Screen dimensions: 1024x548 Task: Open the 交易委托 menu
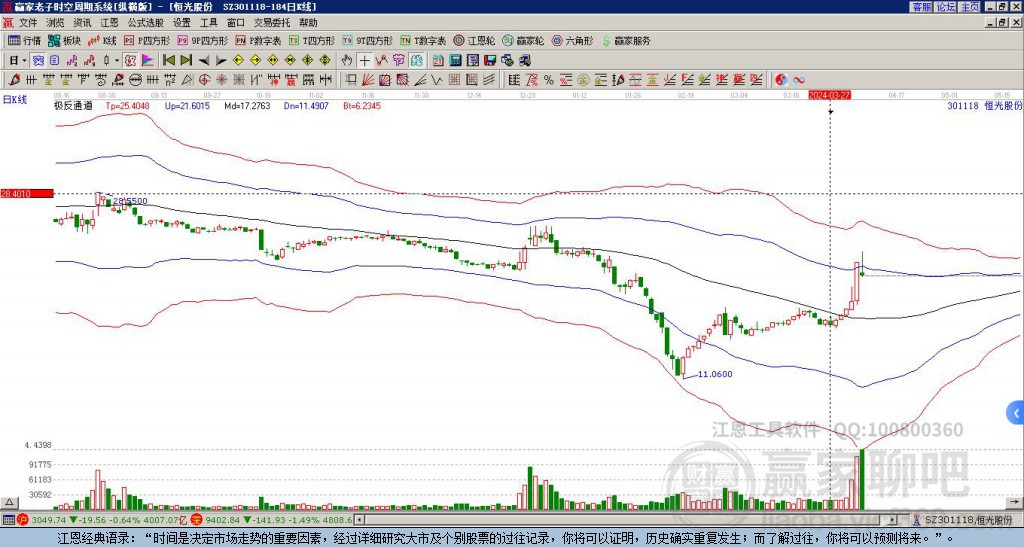pyautogui.click(x=272, y=23)
